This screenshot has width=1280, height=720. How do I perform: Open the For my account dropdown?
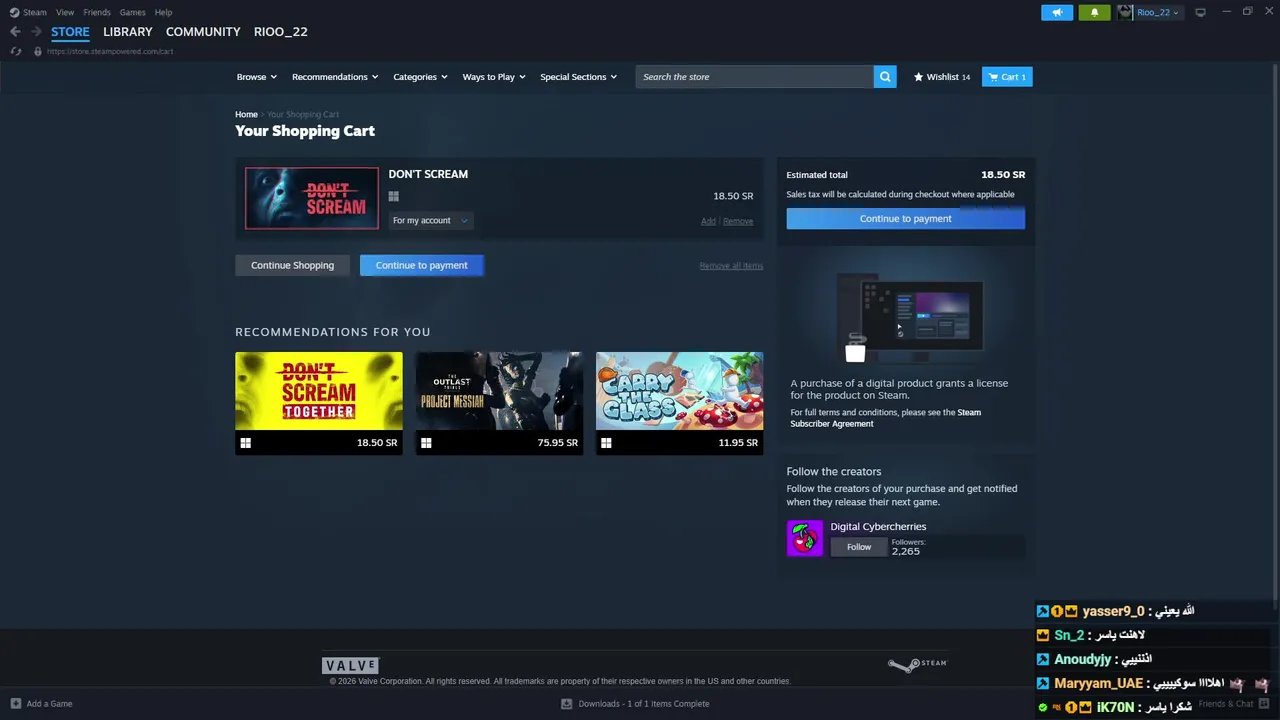tap(430, 220)
